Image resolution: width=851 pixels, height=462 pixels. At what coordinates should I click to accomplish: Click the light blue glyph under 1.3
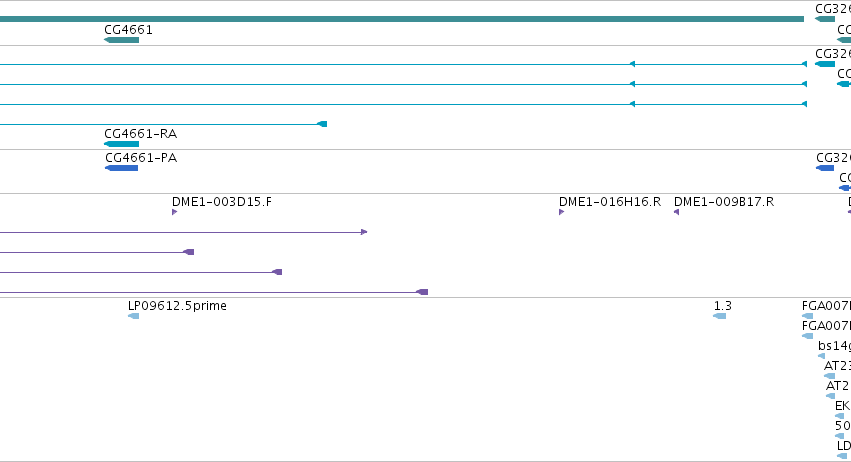720,316
